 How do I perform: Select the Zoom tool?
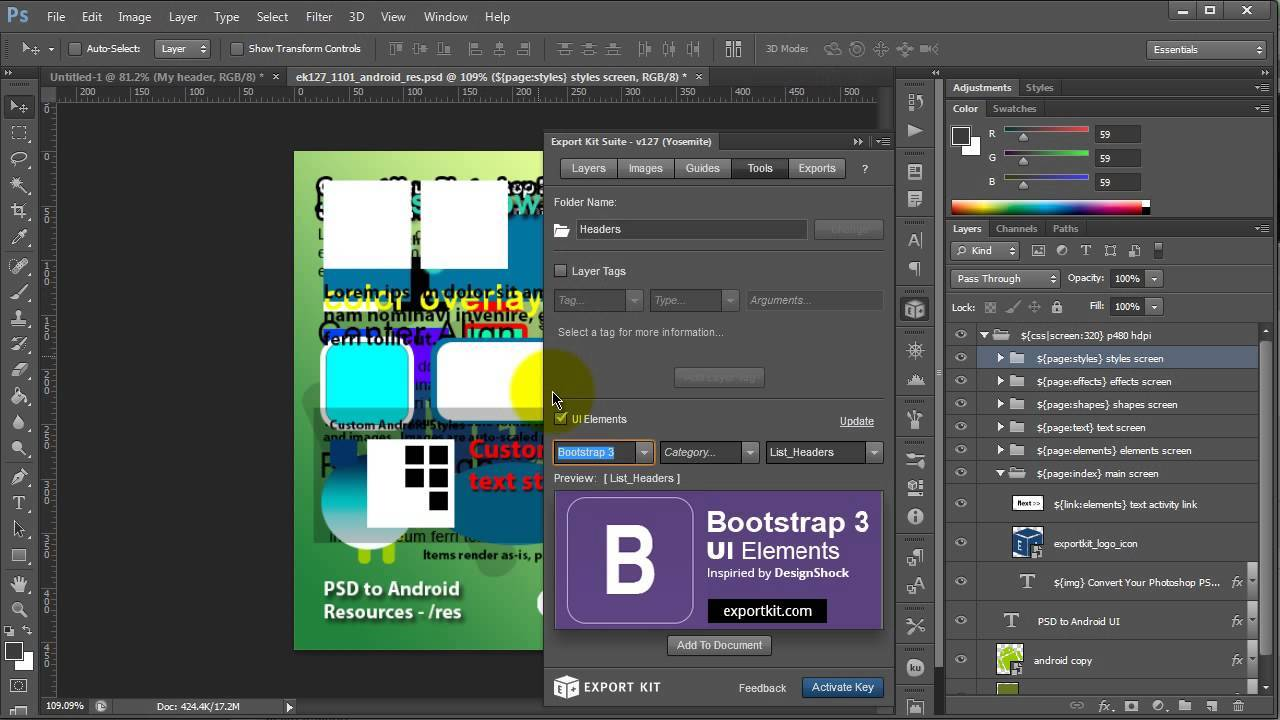(19, 610)
